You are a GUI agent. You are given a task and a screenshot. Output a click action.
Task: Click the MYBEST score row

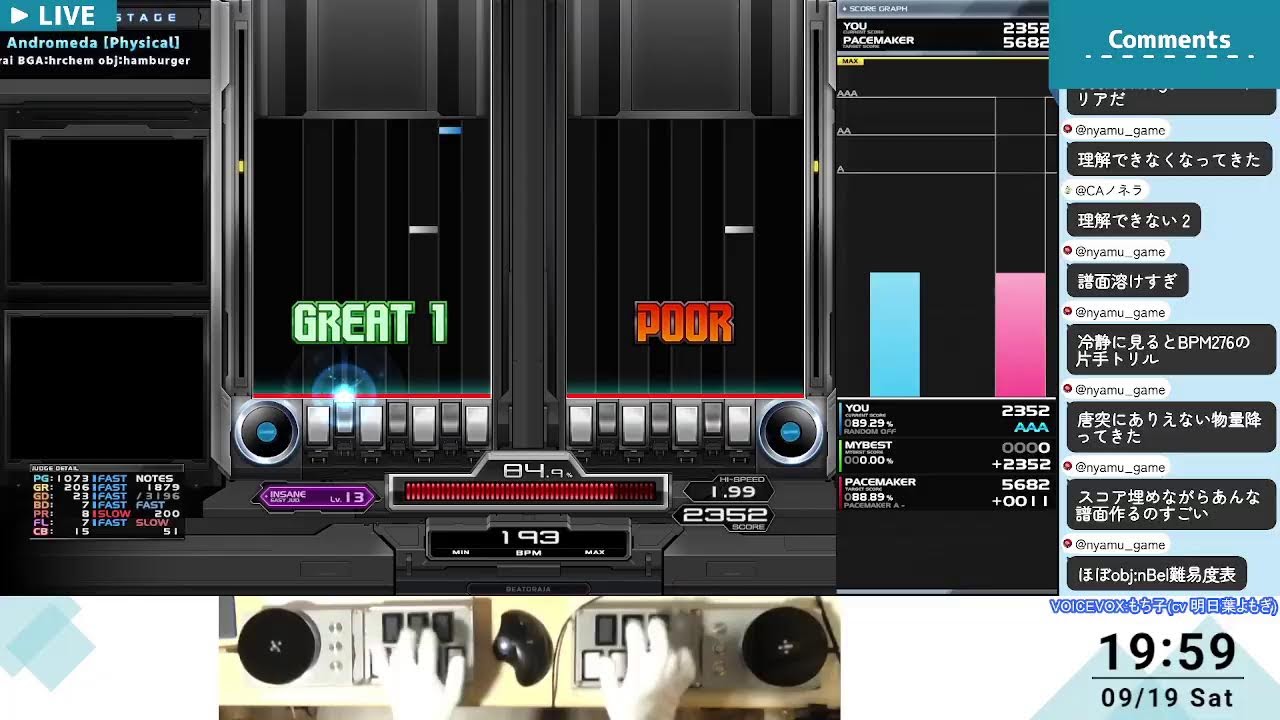[x=946, y=454]
